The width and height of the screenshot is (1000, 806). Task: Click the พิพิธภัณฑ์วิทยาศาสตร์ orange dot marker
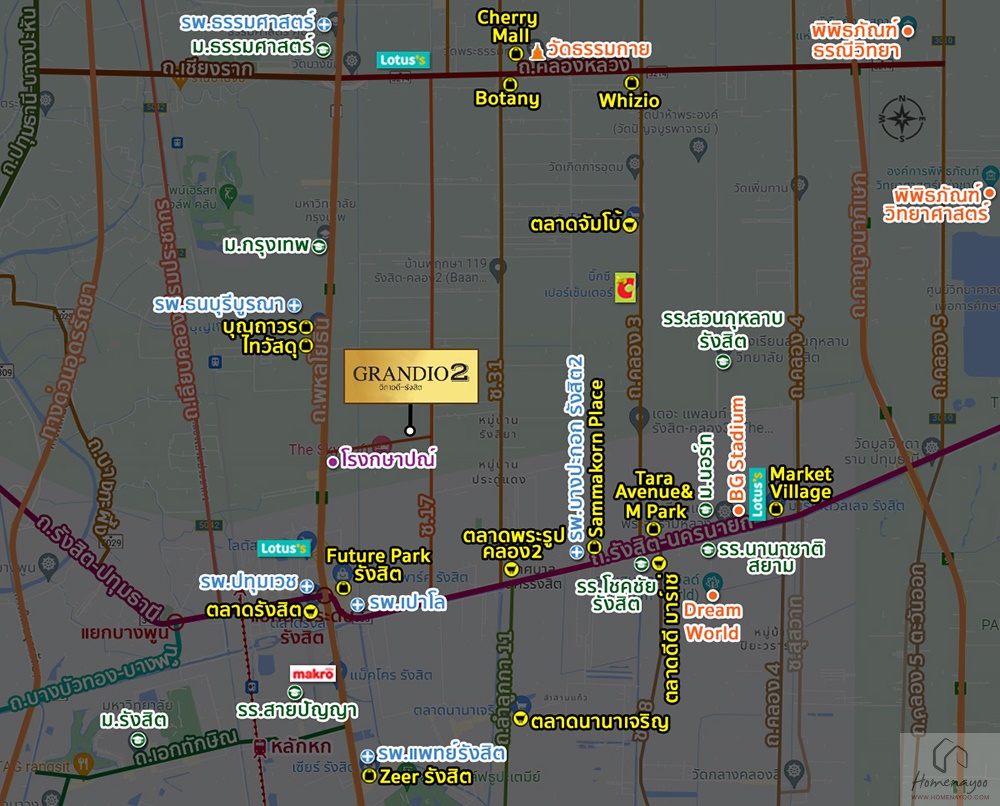coord(989,193)
